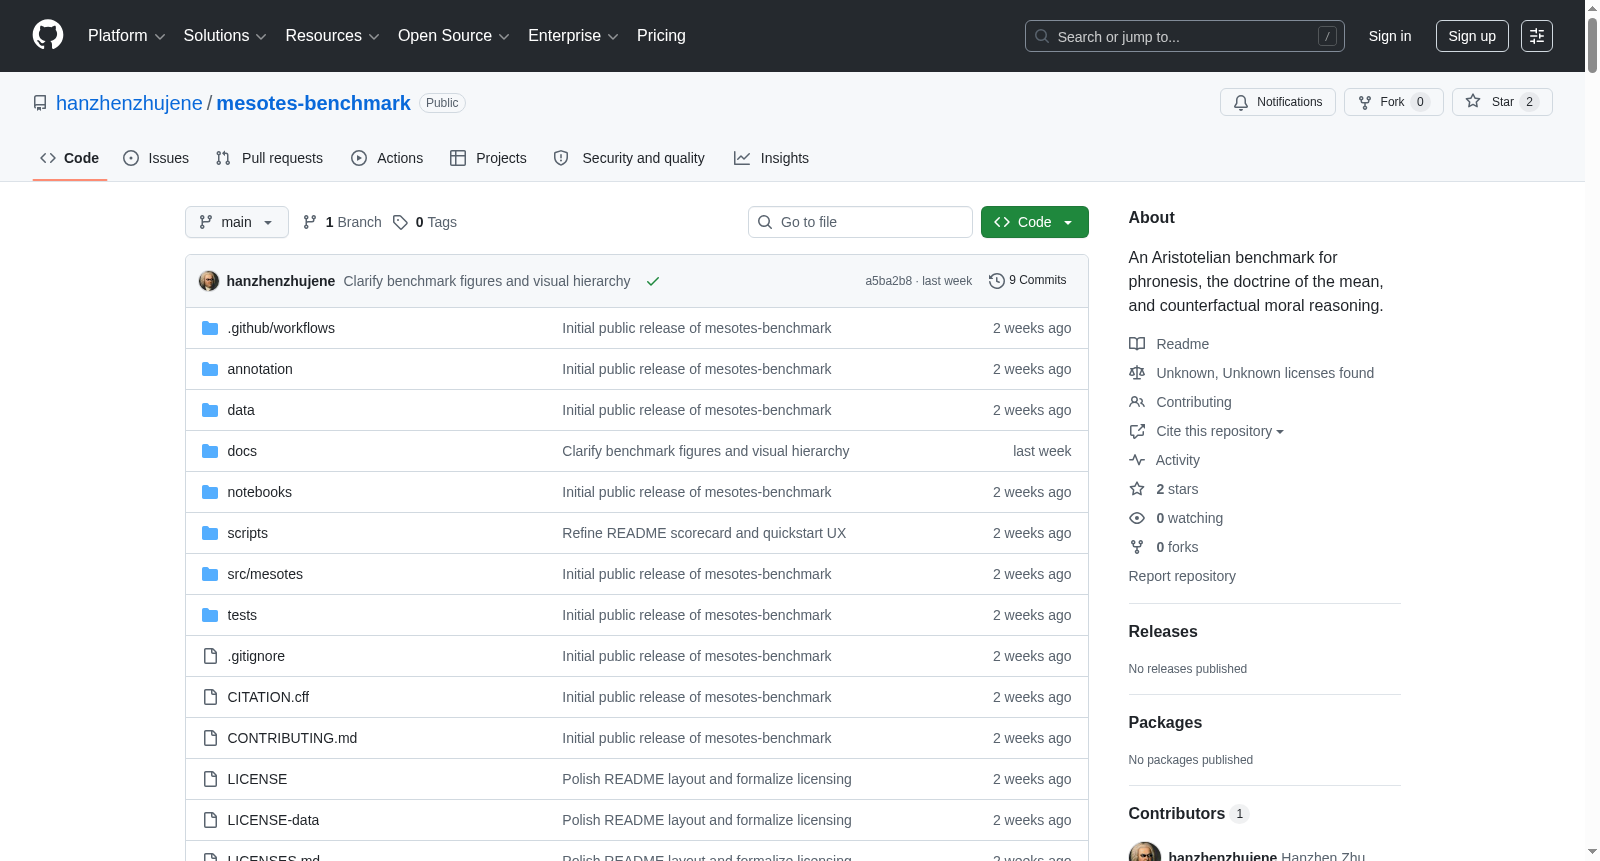Expand the Enterprise menu

pyautogui.click(x=573, y=36)
